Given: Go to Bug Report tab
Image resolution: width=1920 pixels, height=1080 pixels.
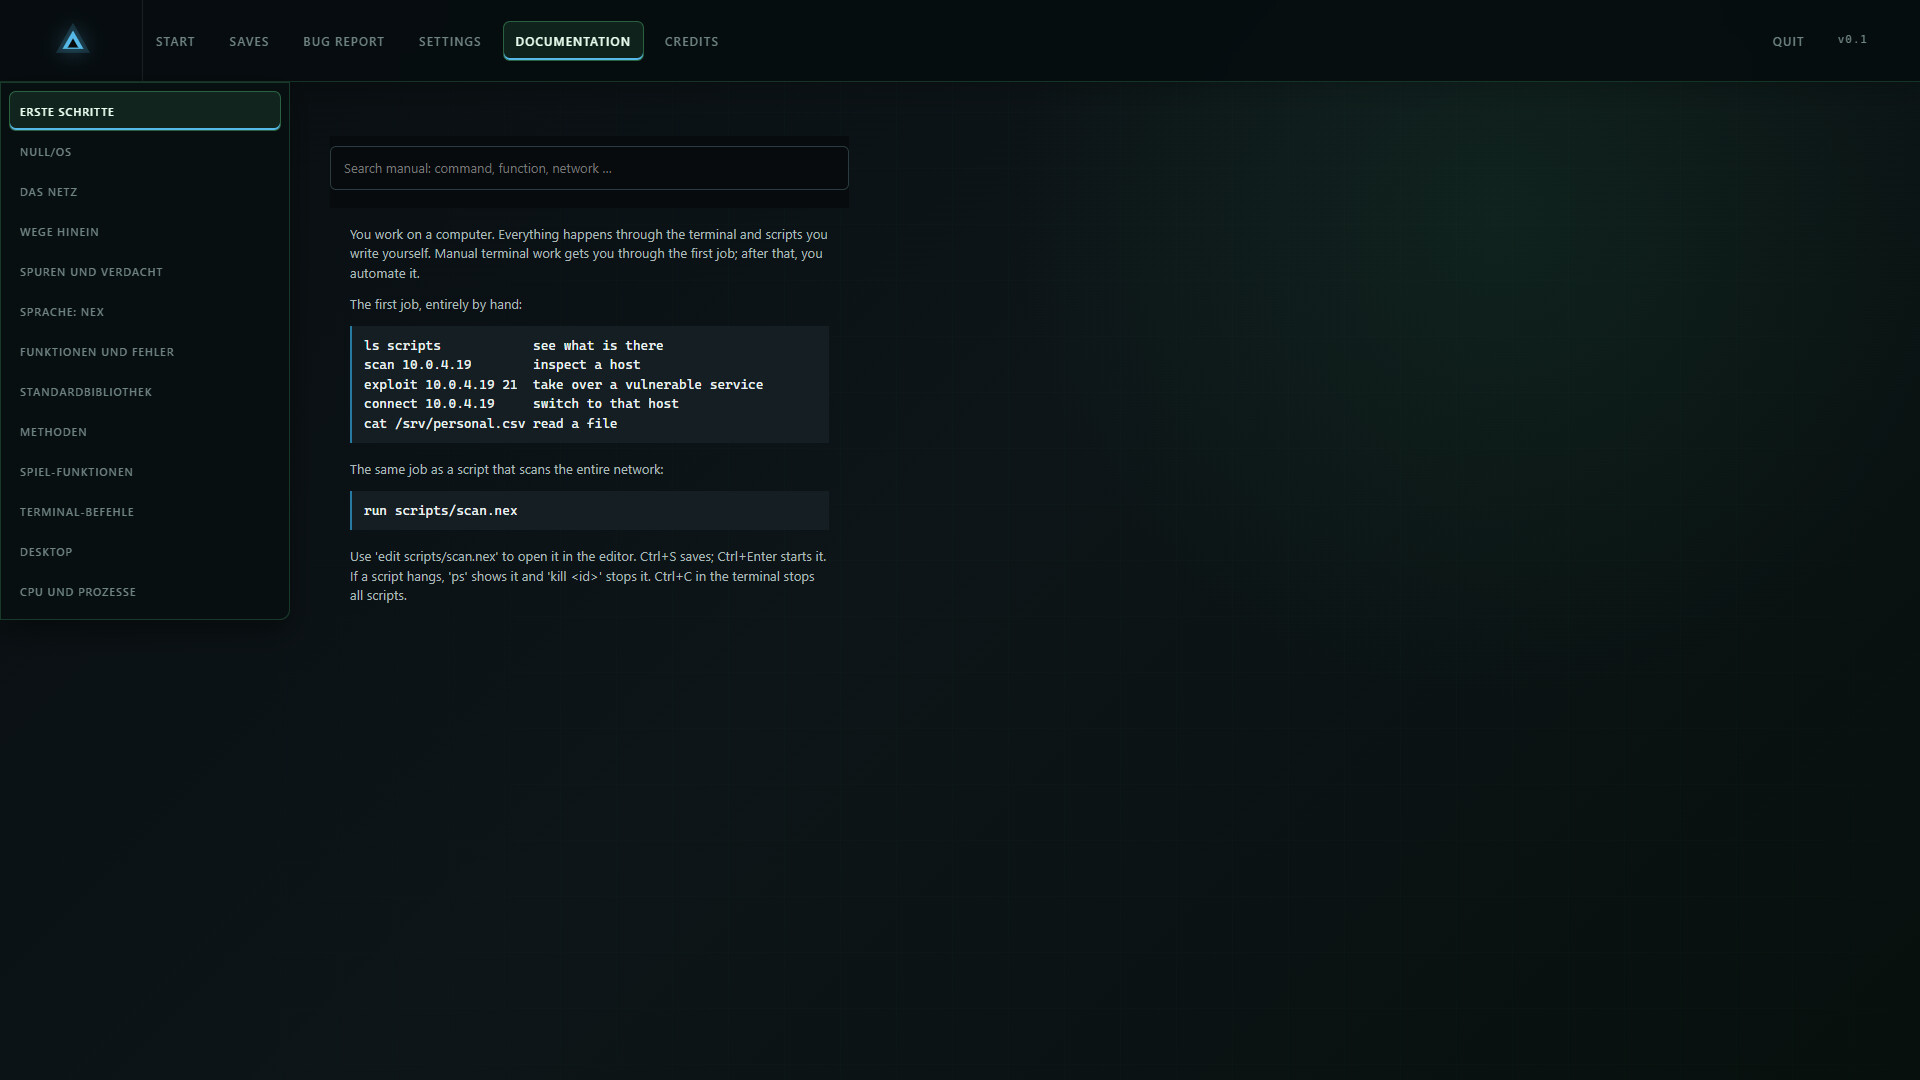Looking at the screenshot, I should click(x=344, y=41).
